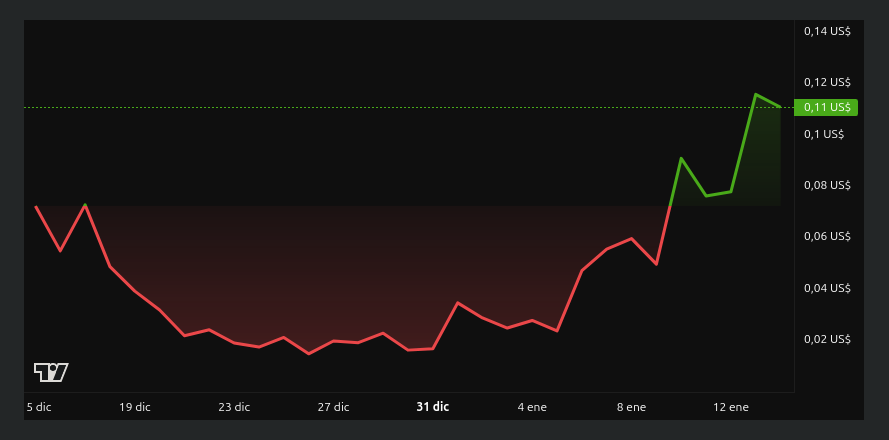Select the 23 dic date label
The image size is (889, 440).
pos(234,407)
